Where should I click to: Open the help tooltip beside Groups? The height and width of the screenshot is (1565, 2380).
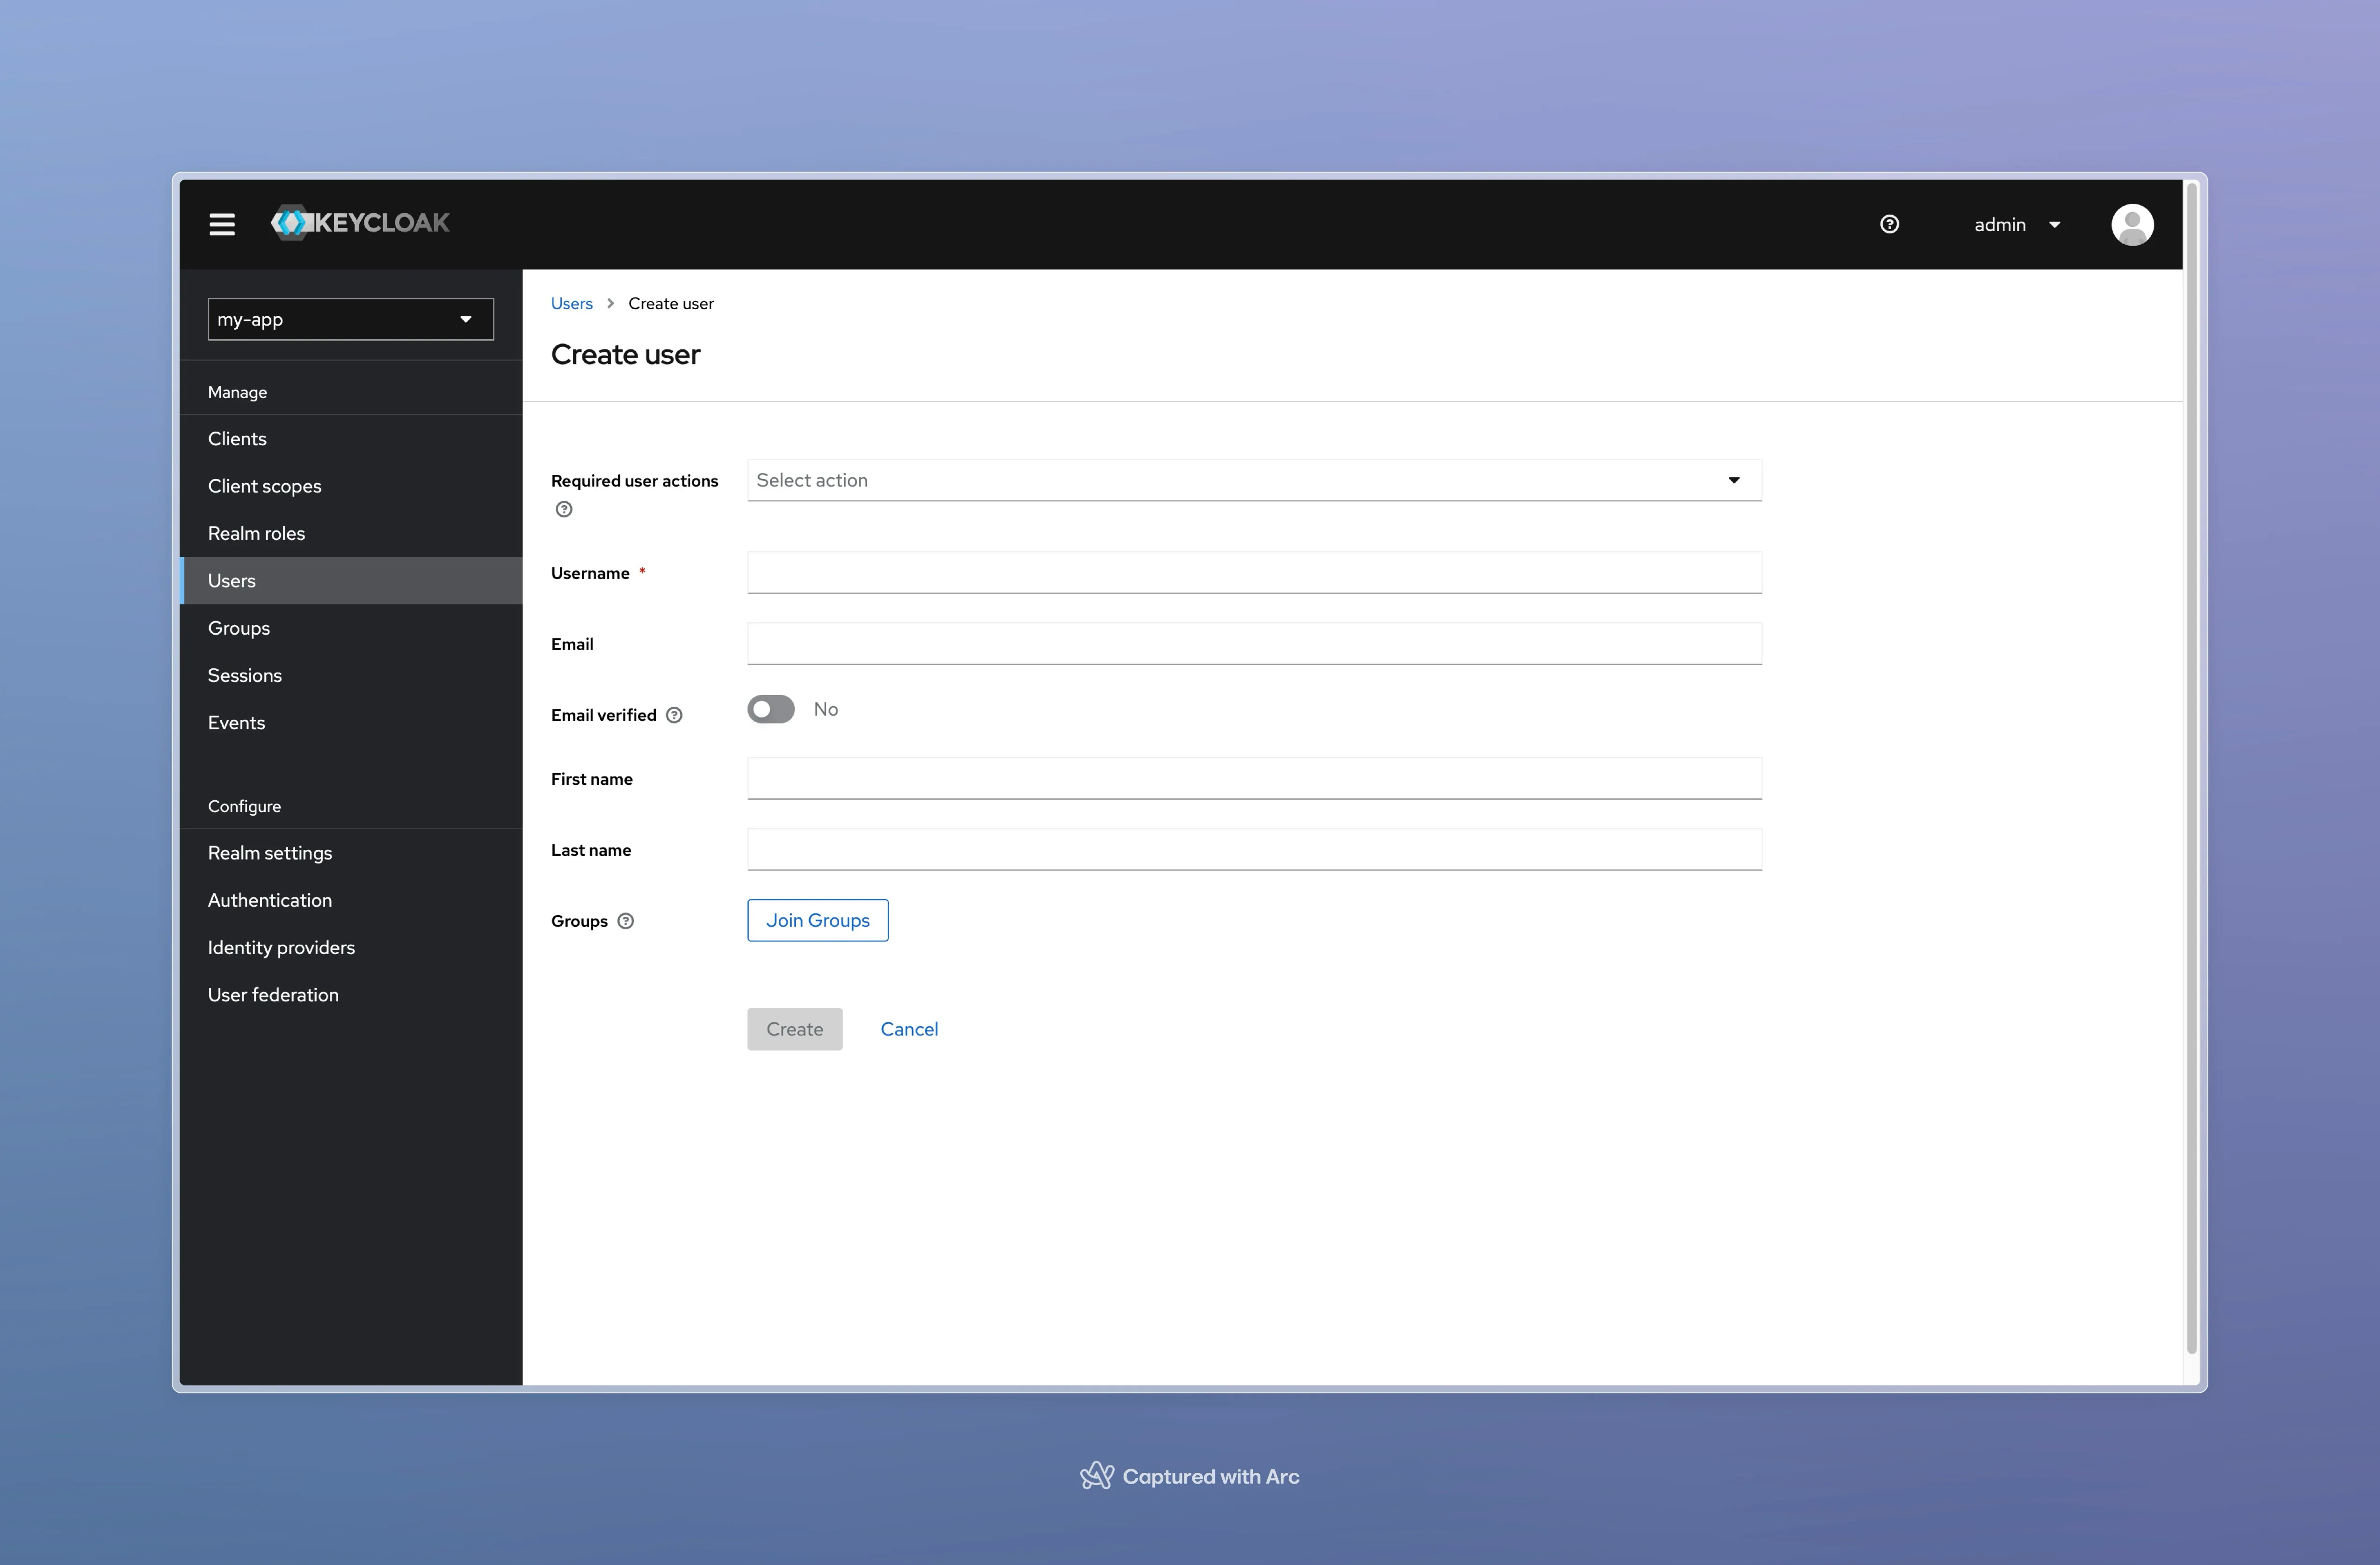[626, 921]
